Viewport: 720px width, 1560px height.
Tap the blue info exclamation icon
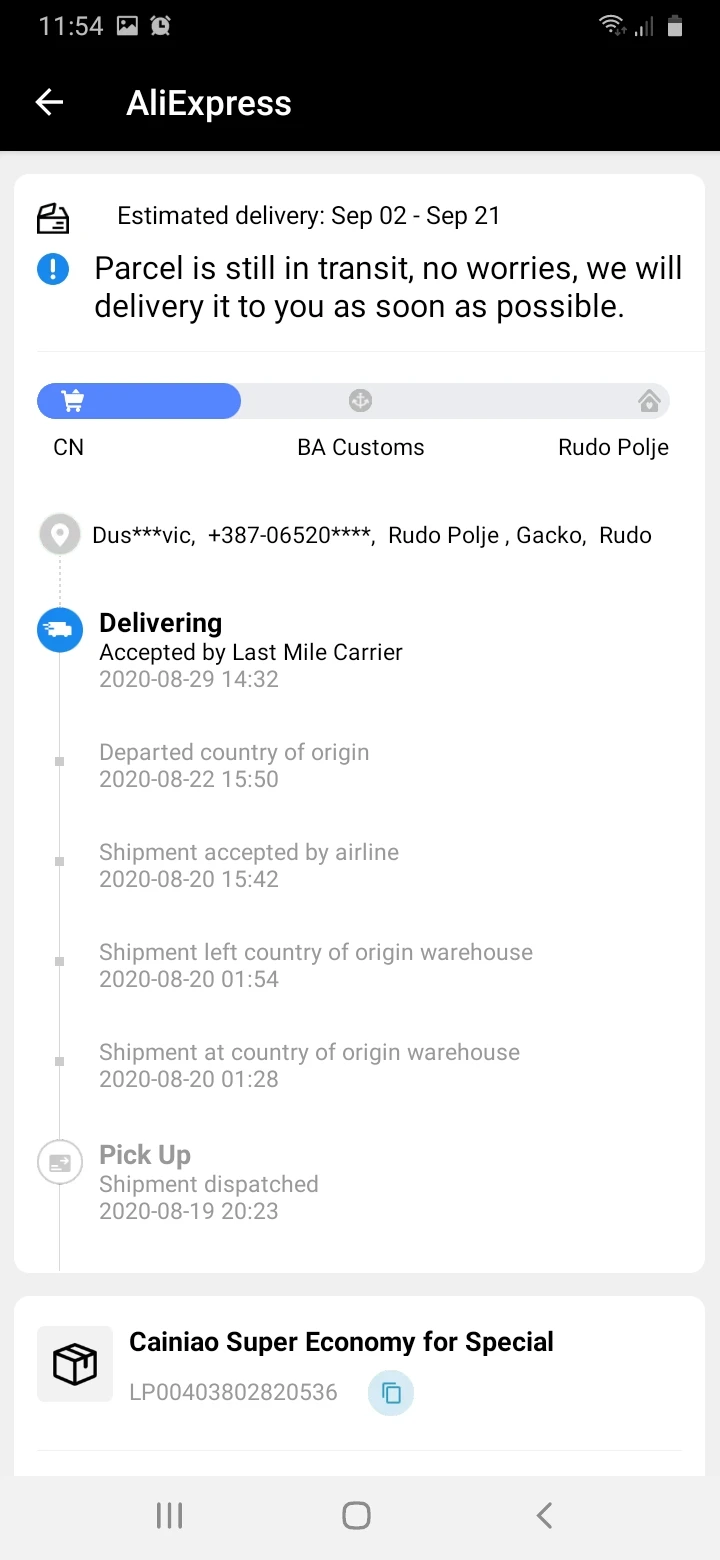coord(53,269)
